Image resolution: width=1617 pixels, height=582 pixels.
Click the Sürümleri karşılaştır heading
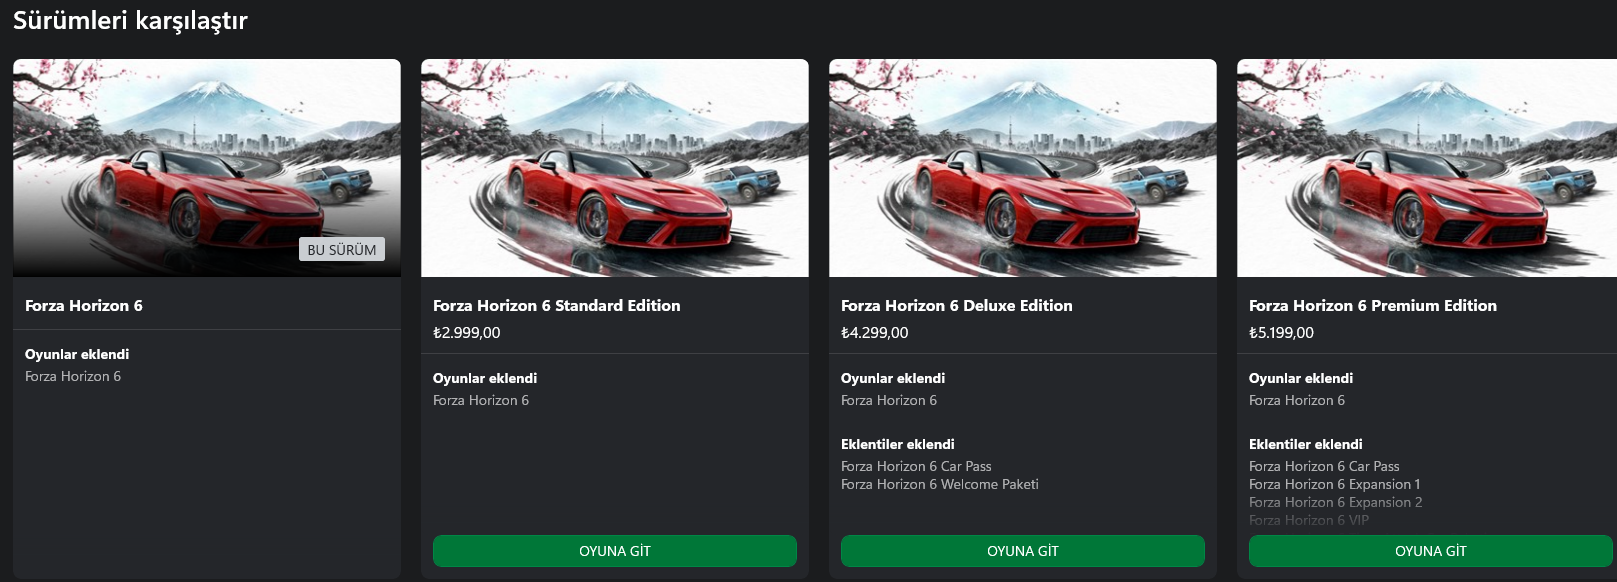pos(130,21)
